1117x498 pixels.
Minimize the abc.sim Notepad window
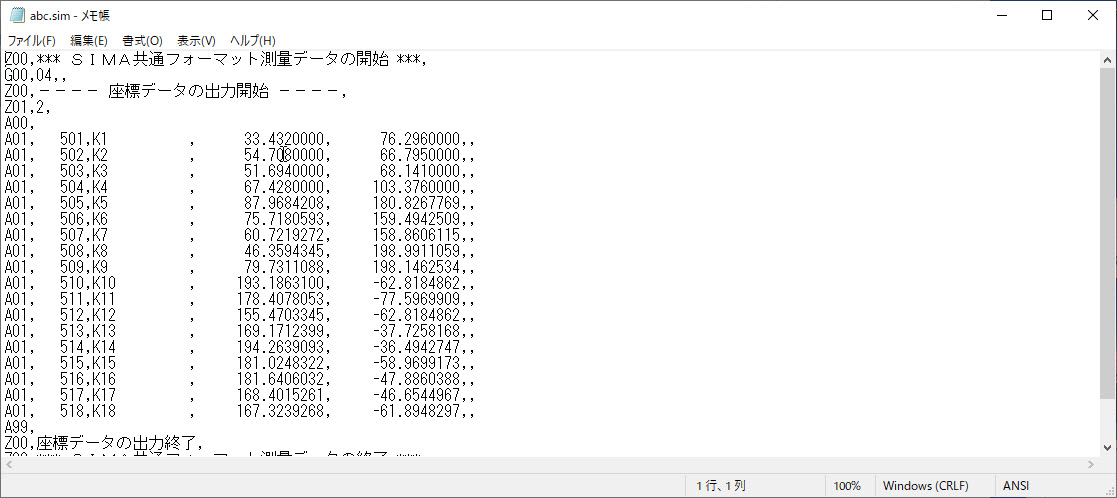tap(999, 15)
